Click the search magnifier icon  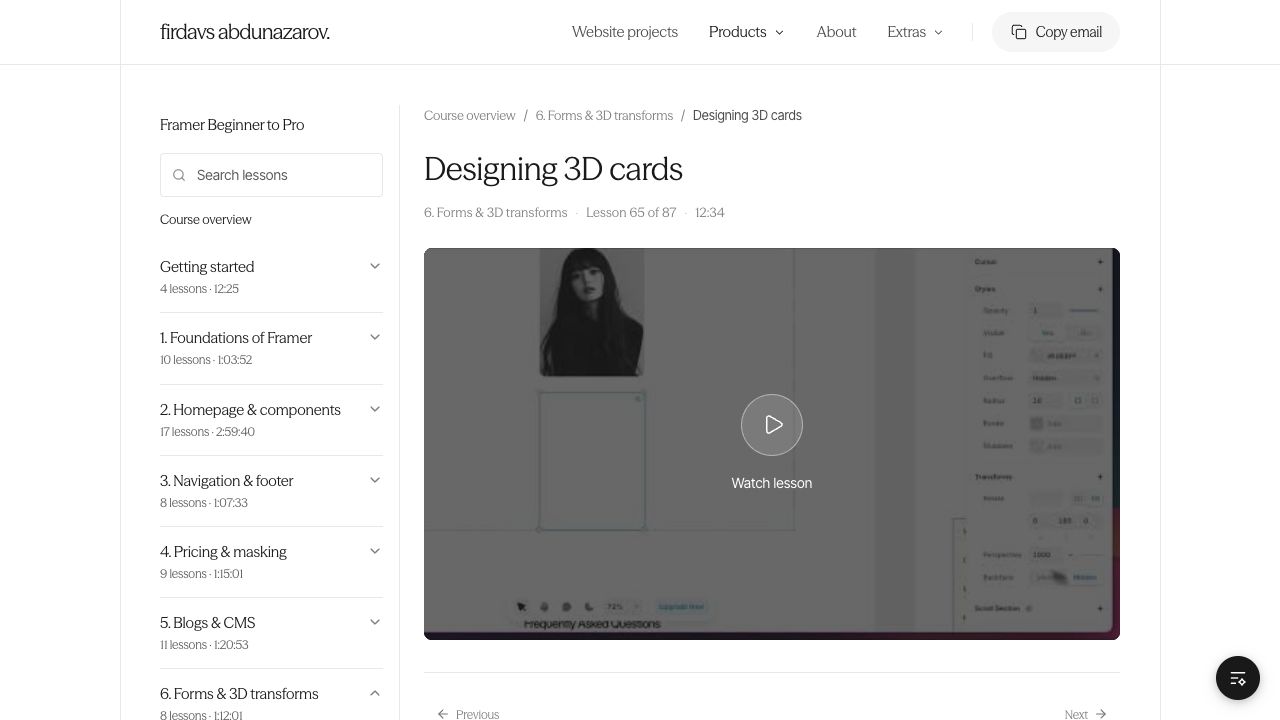coord(179,175)
